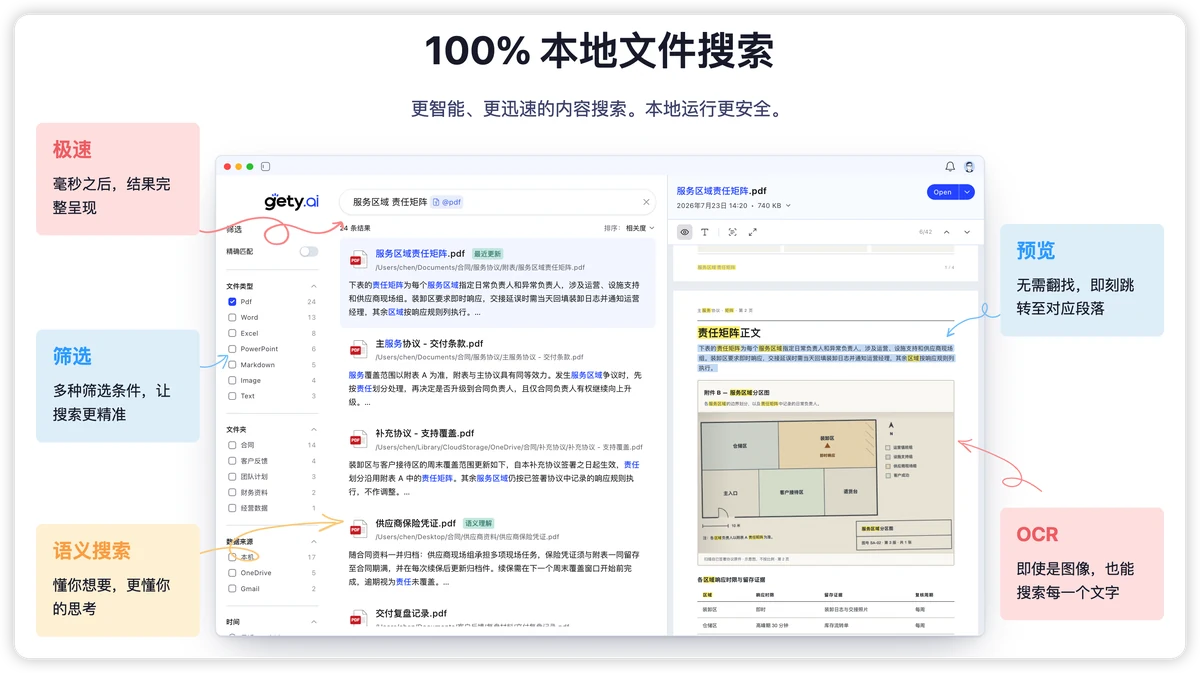Check the 财务资料 folder checkbox
The image size is (1200, 673).
[232, 492]
